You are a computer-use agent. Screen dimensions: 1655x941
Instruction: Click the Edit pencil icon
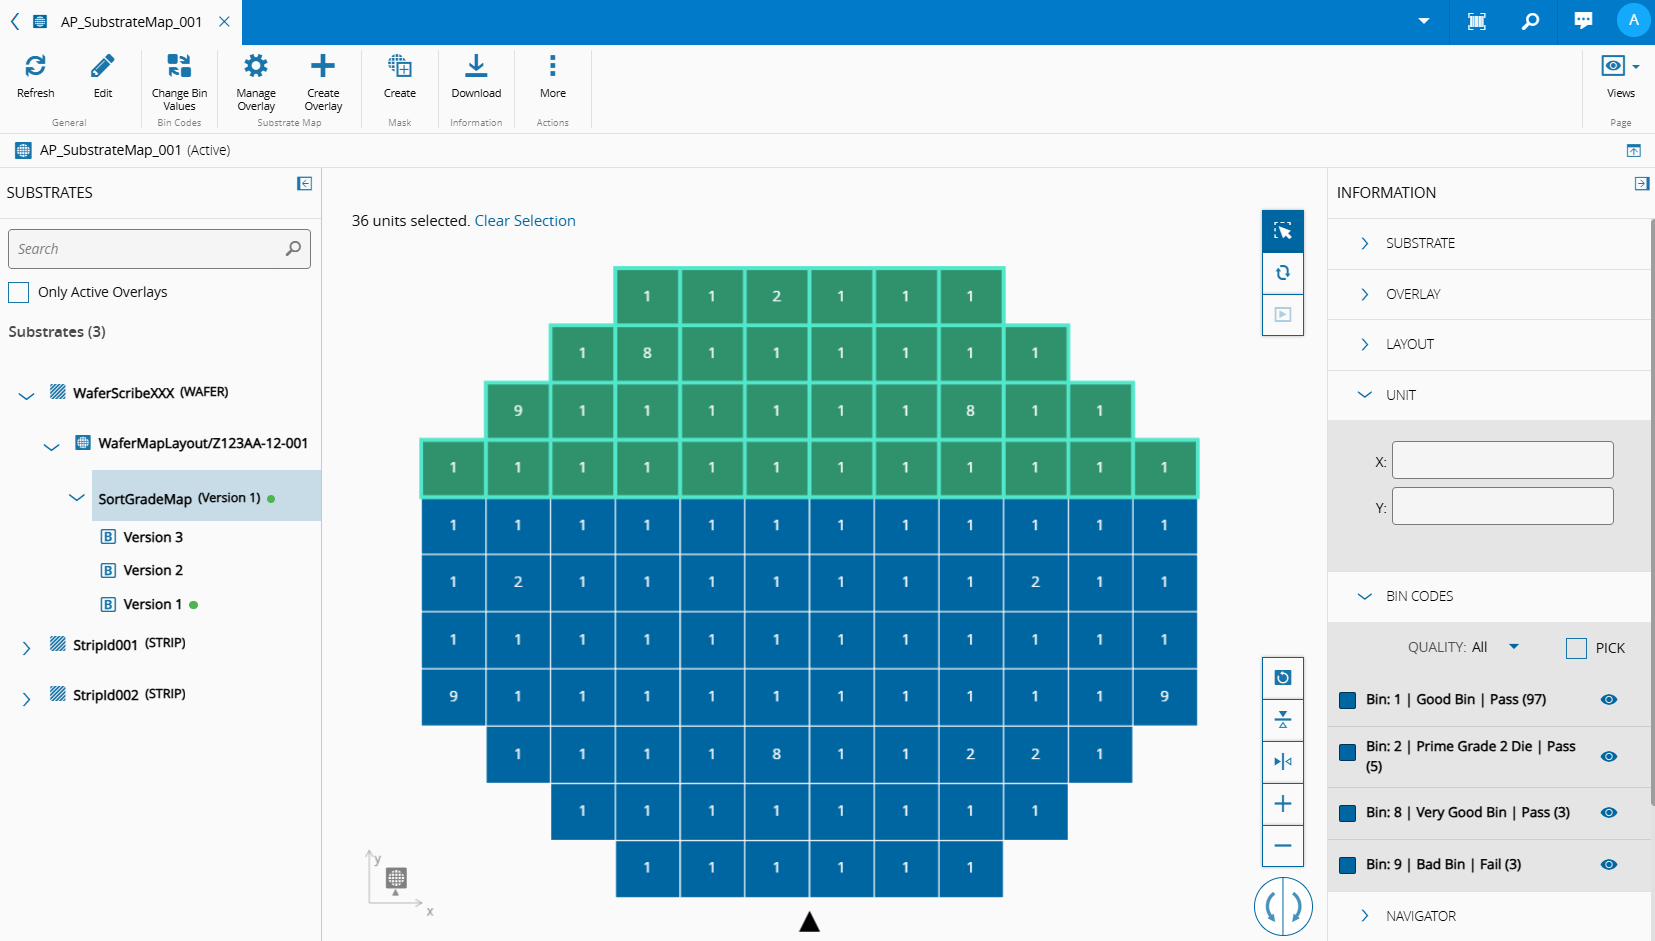coord(103,66)
